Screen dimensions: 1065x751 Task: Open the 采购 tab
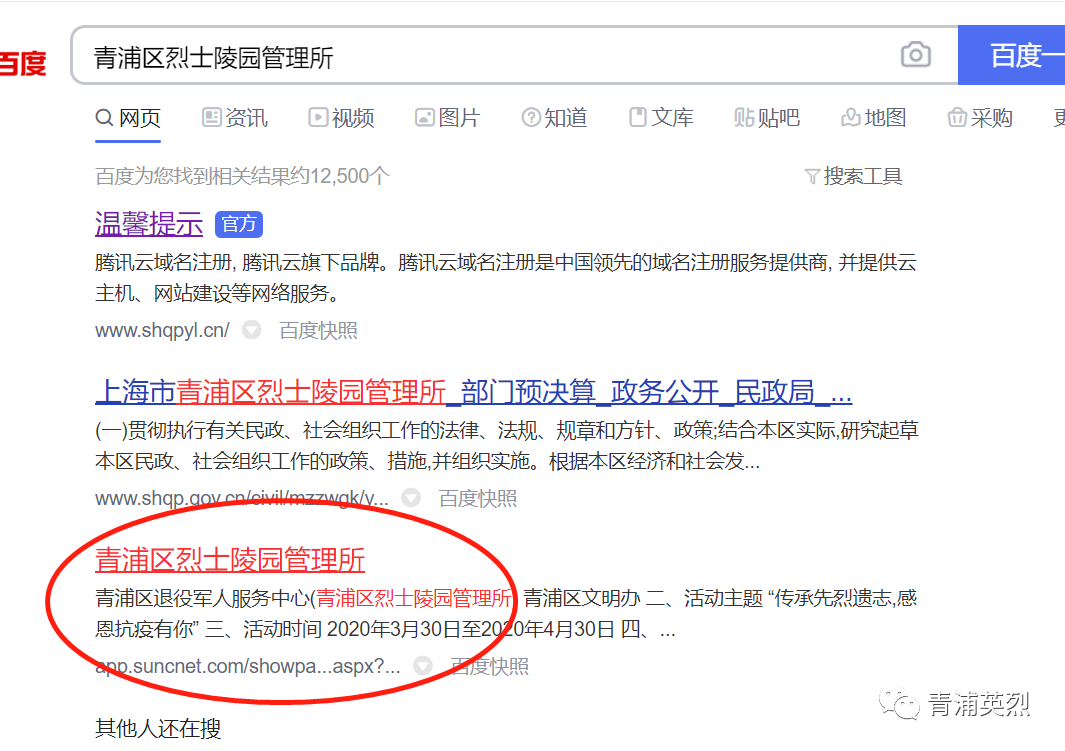click(980, 118)
